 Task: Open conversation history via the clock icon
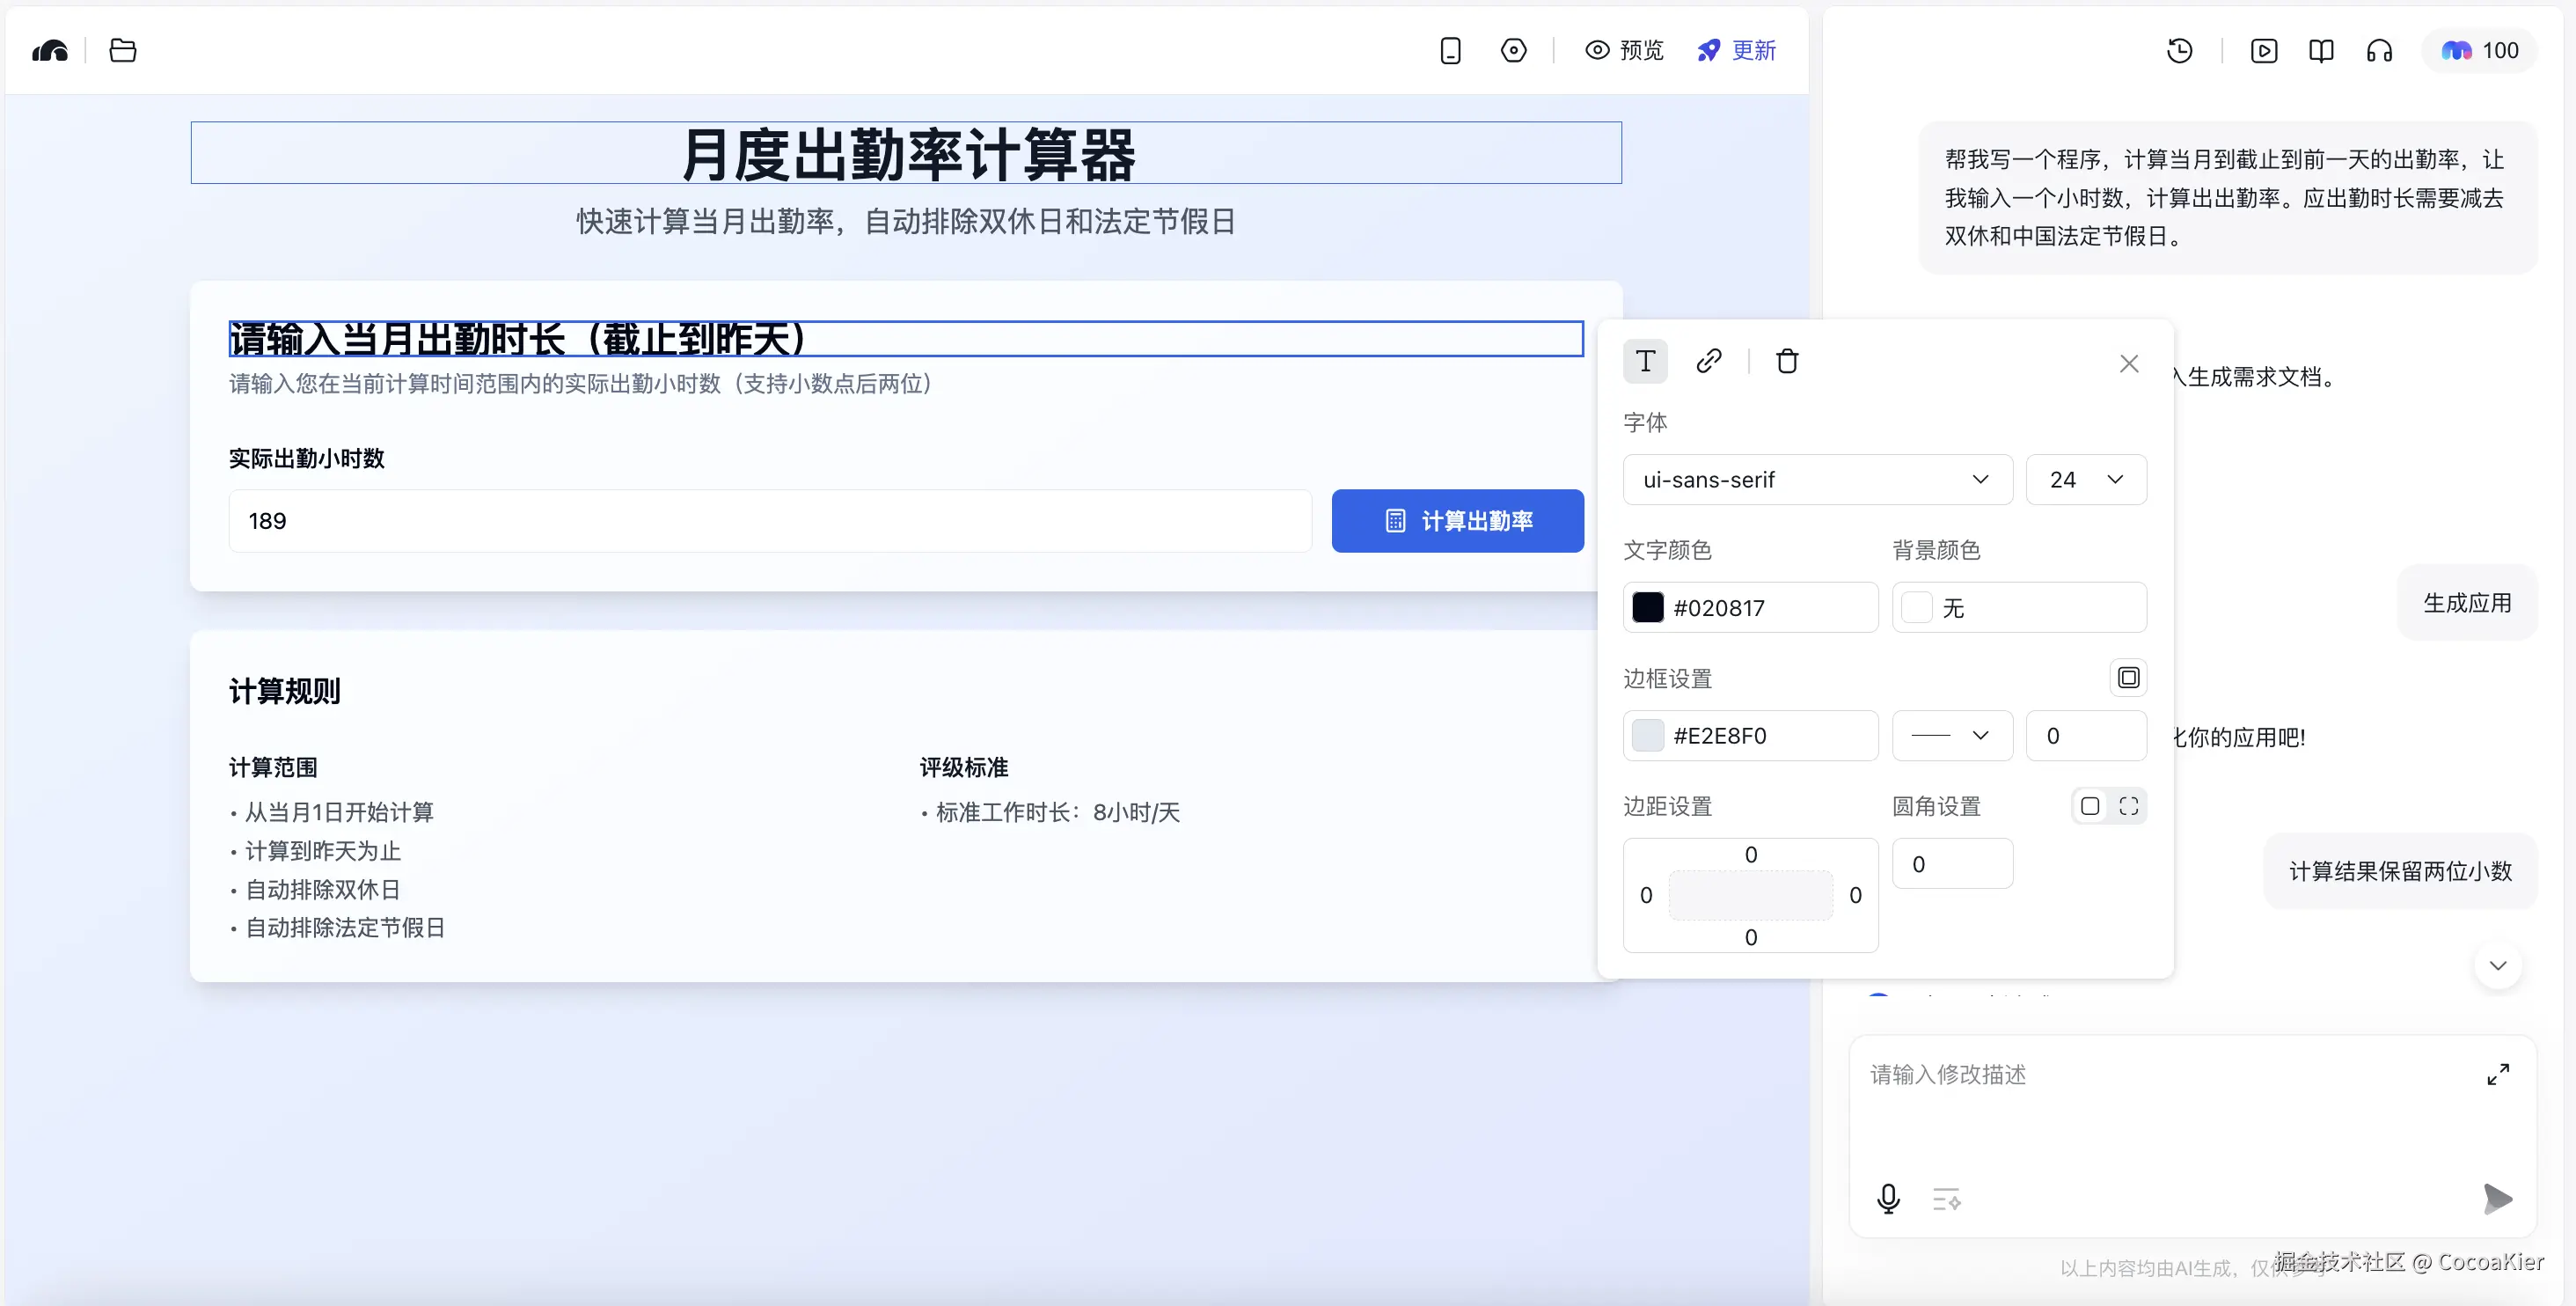click(2181, 50)
